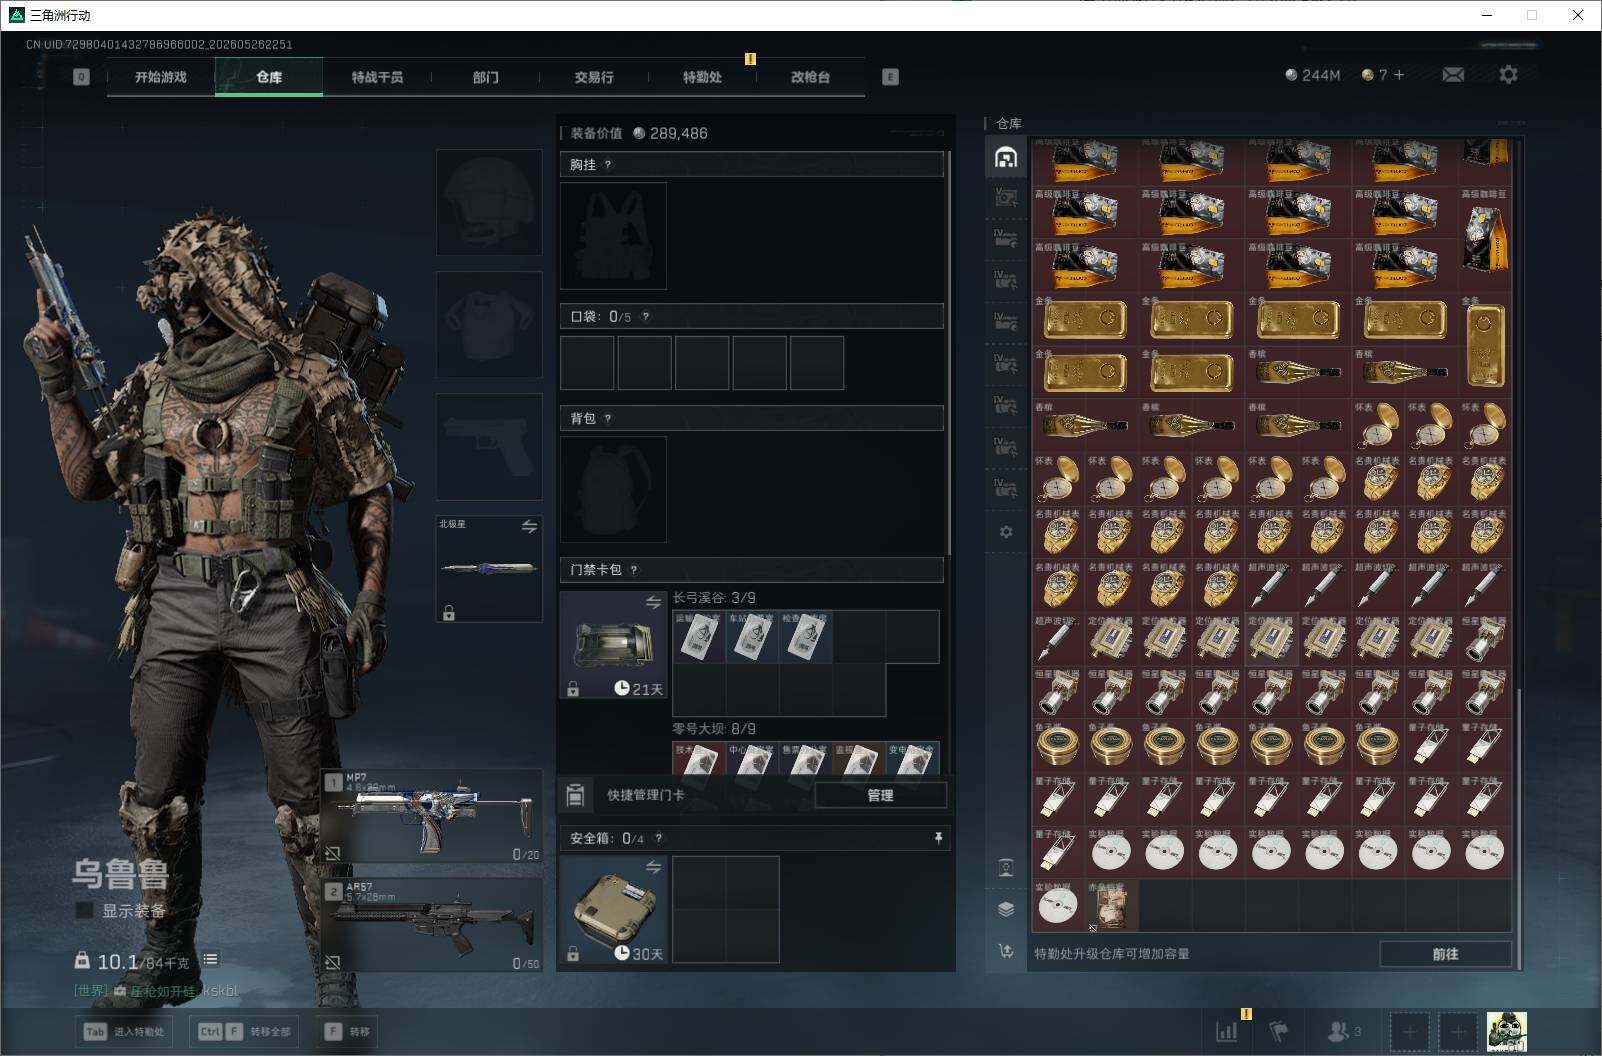This screenshot has width=1602, height=1056.
Task: Click the Q previous-tab key hint
Action: 81,77
